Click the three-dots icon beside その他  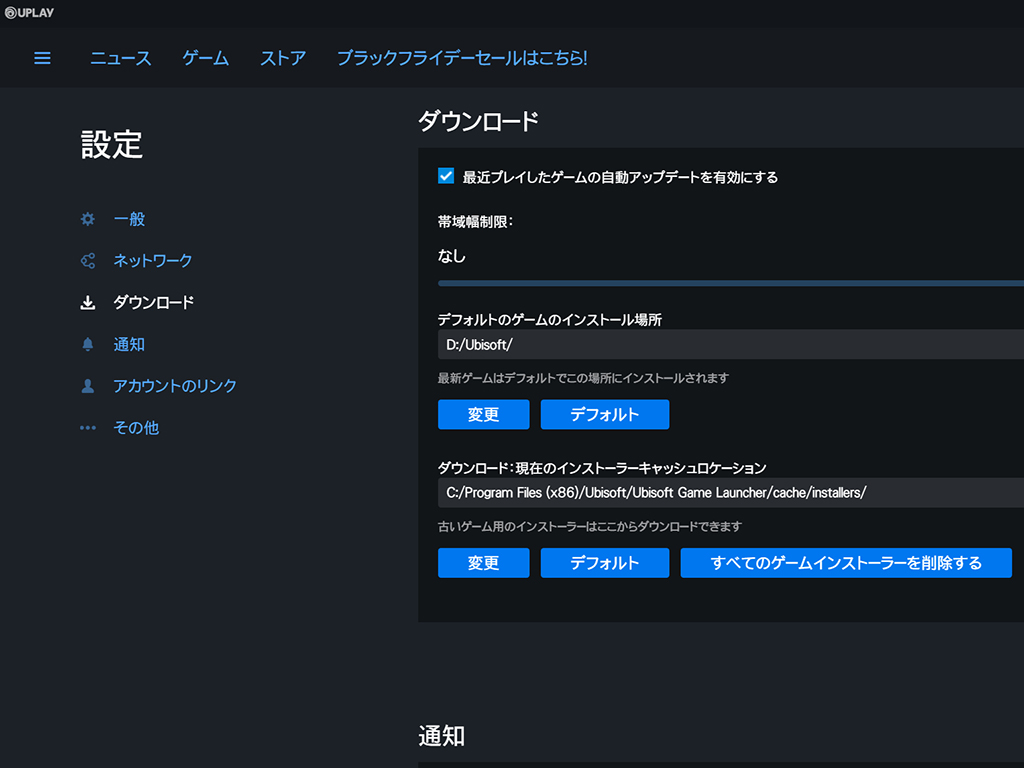pyautogui.click(x=88, y=428)
